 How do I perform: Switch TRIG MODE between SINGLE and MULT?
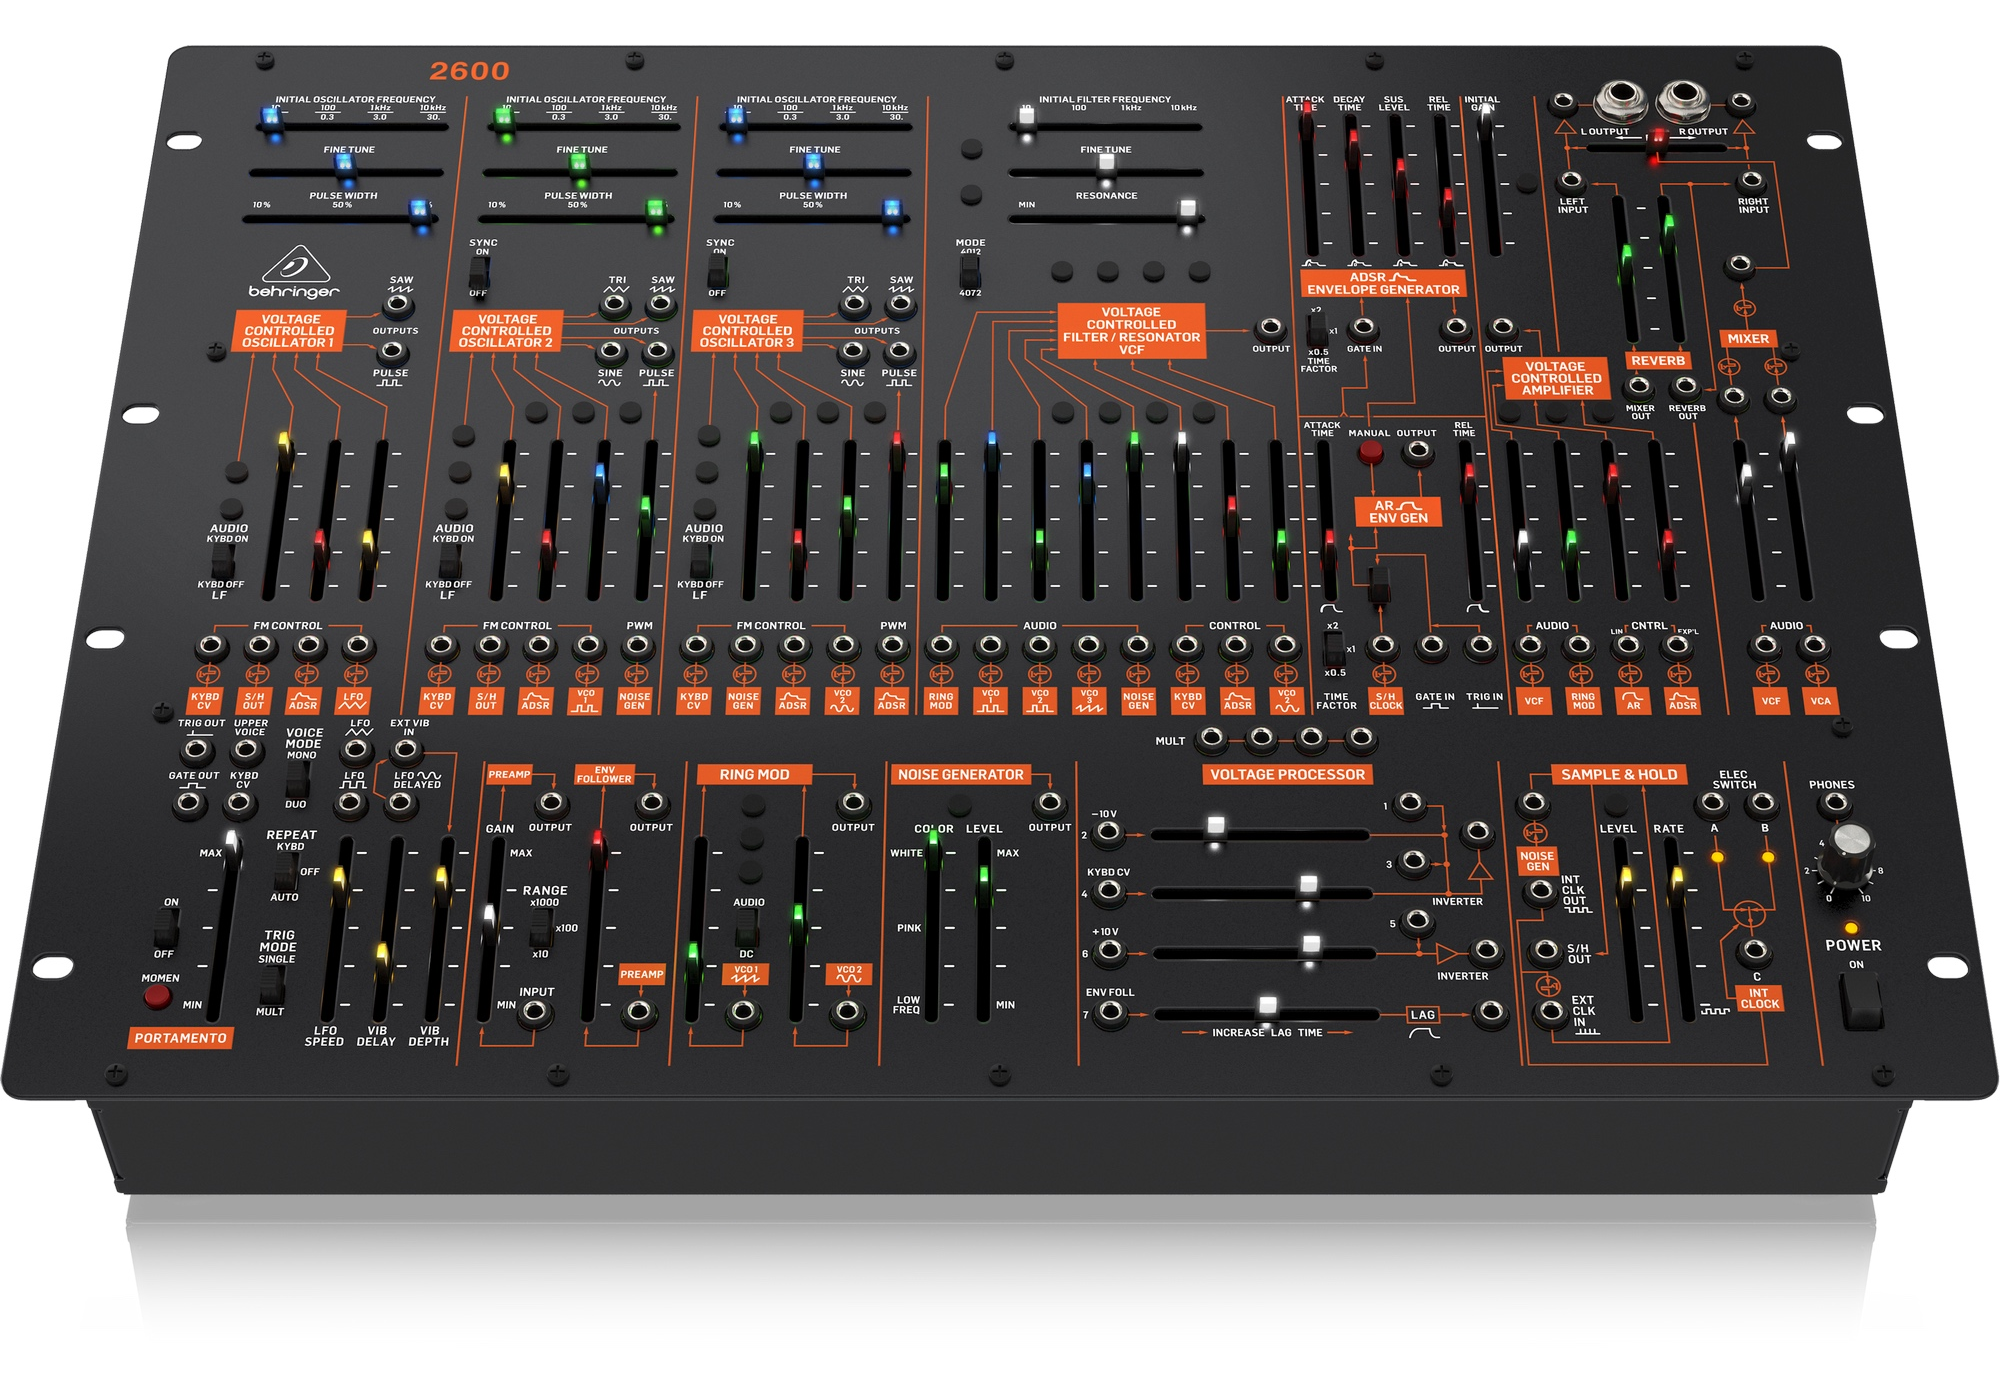point(271,986)
